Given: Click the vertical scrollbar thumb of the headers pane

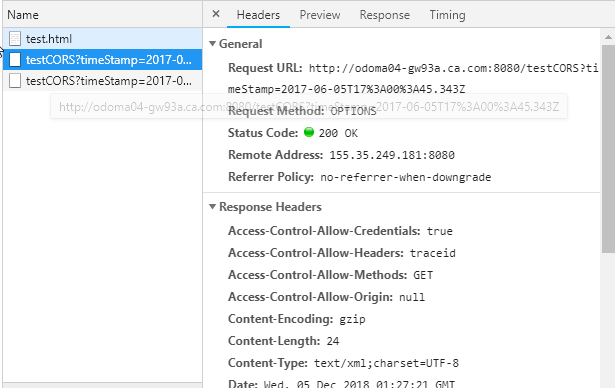Looking at the screenshot, I should (608, 149).
